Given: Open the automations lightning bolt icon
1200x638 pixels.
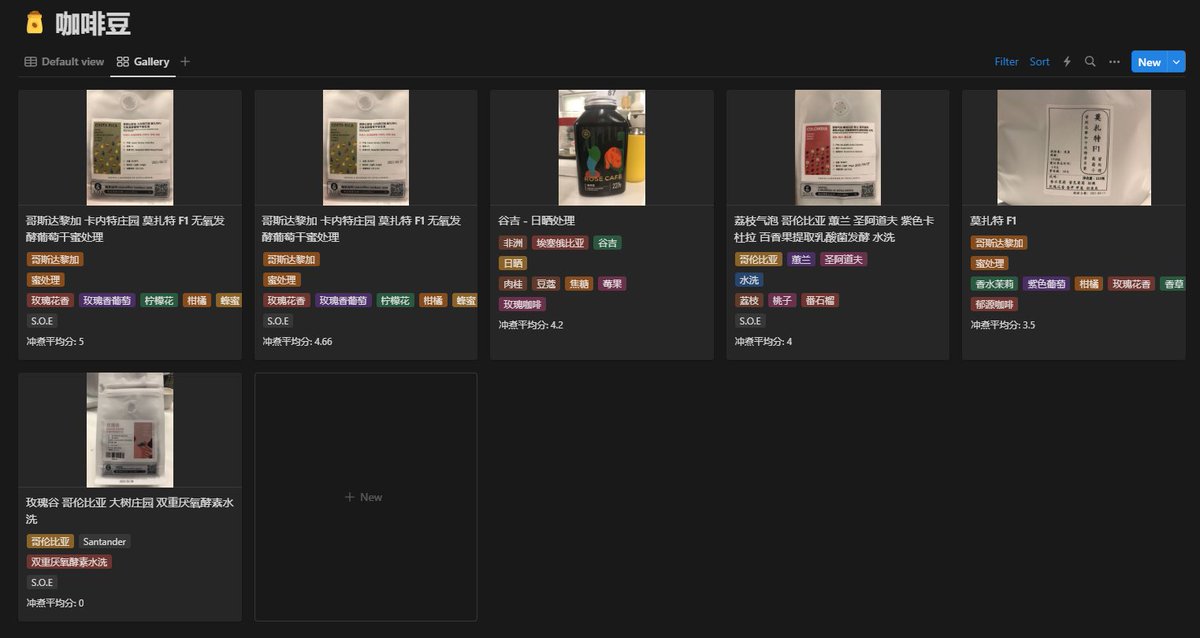Looking at the screenshot, I should point(1066,62).
